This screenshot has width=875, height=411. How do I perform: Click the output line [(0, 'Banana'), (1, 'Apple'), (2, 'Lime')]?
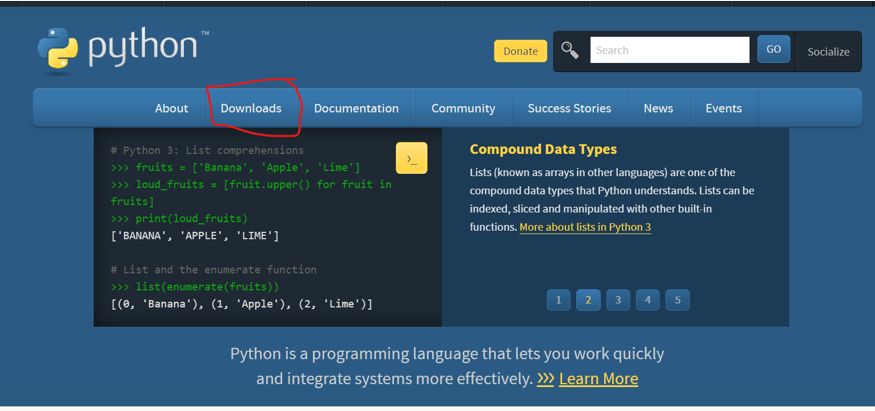242,304
